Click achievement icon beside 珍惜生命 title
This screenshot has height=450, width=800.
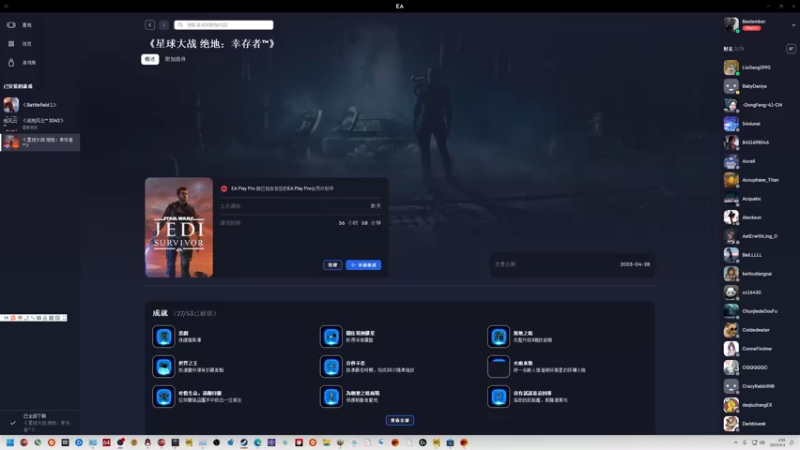click(x=164, y=396)
